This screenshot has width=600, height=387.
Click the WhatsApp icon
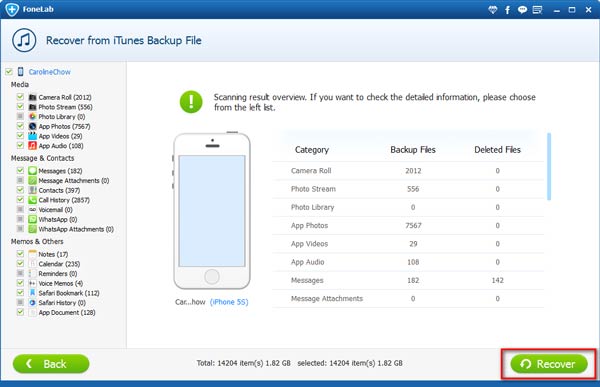coord(33,219)
